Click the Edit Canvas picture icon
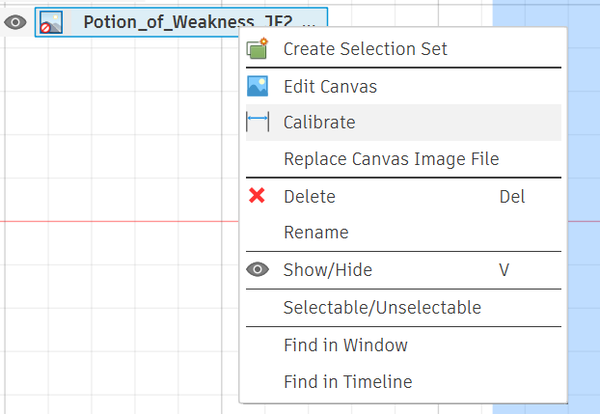600x414 pixels. click(257, 86)
